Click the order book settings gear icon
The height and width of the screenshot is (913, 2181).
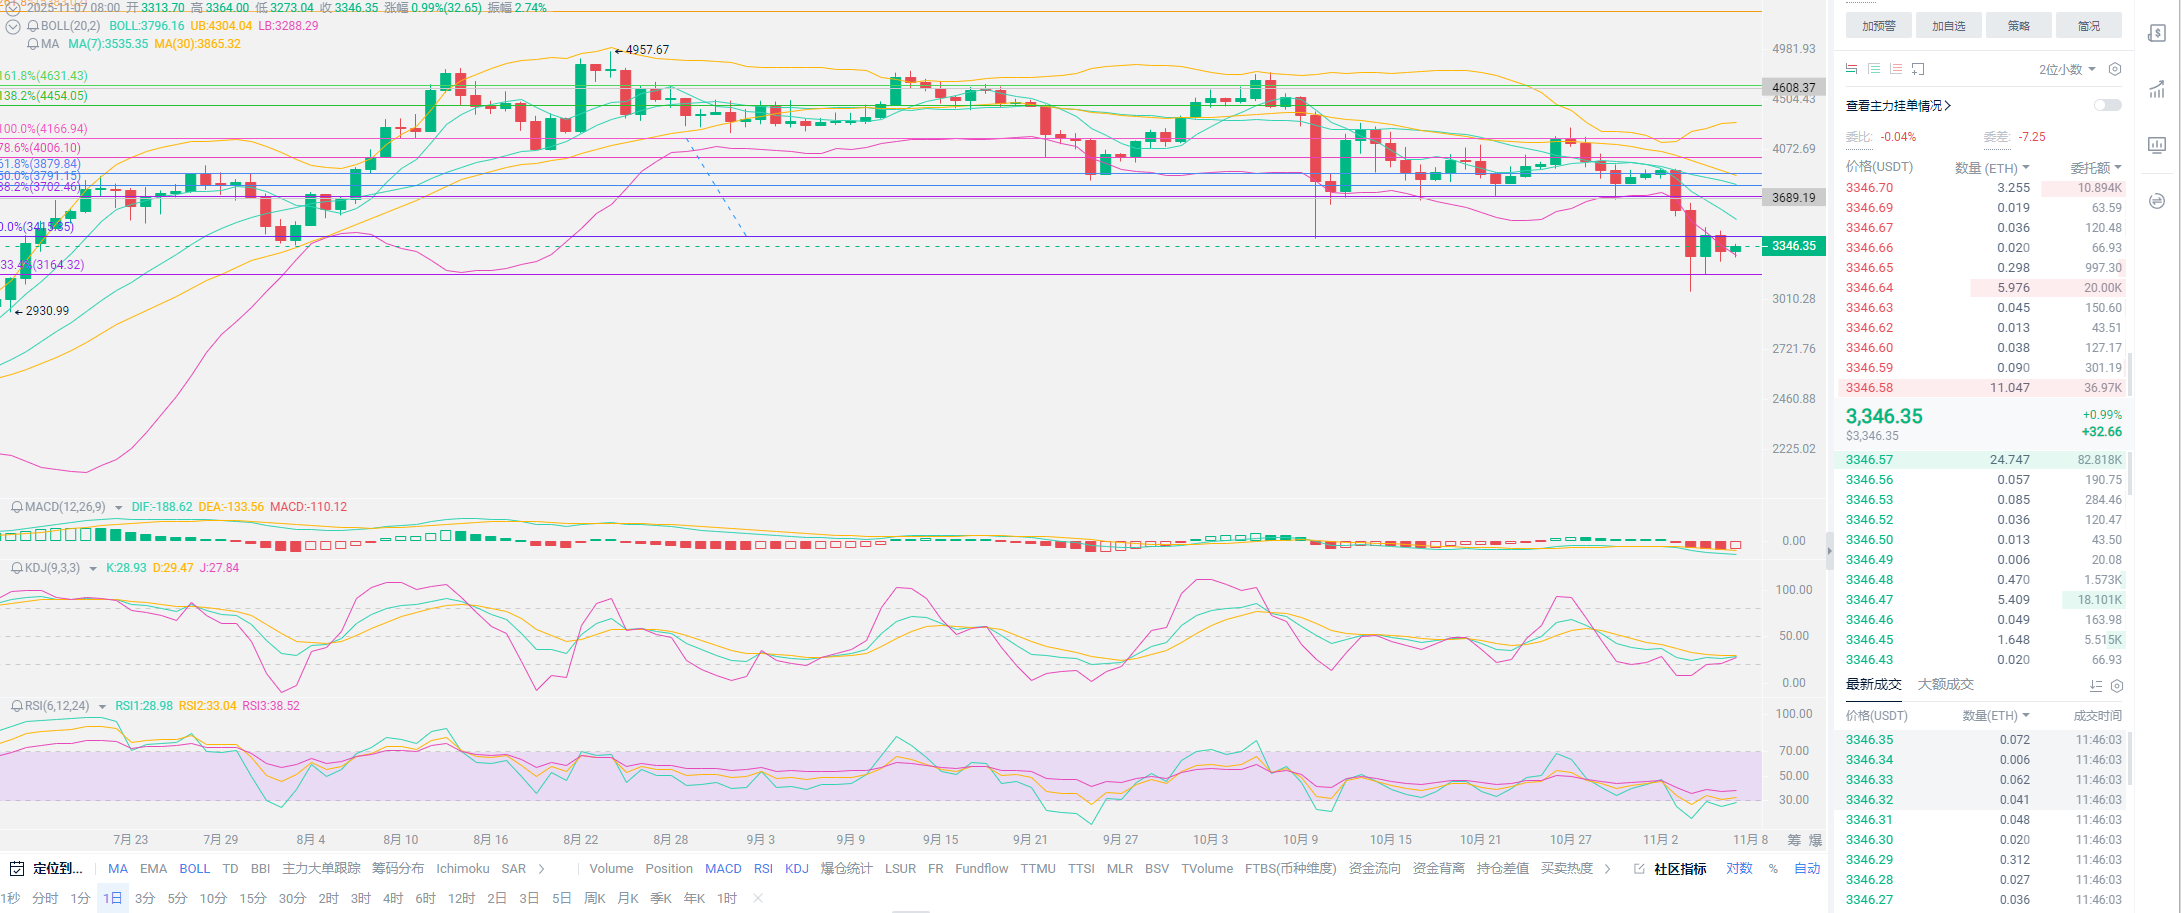pyautogui.click(x=2114, y=69)
